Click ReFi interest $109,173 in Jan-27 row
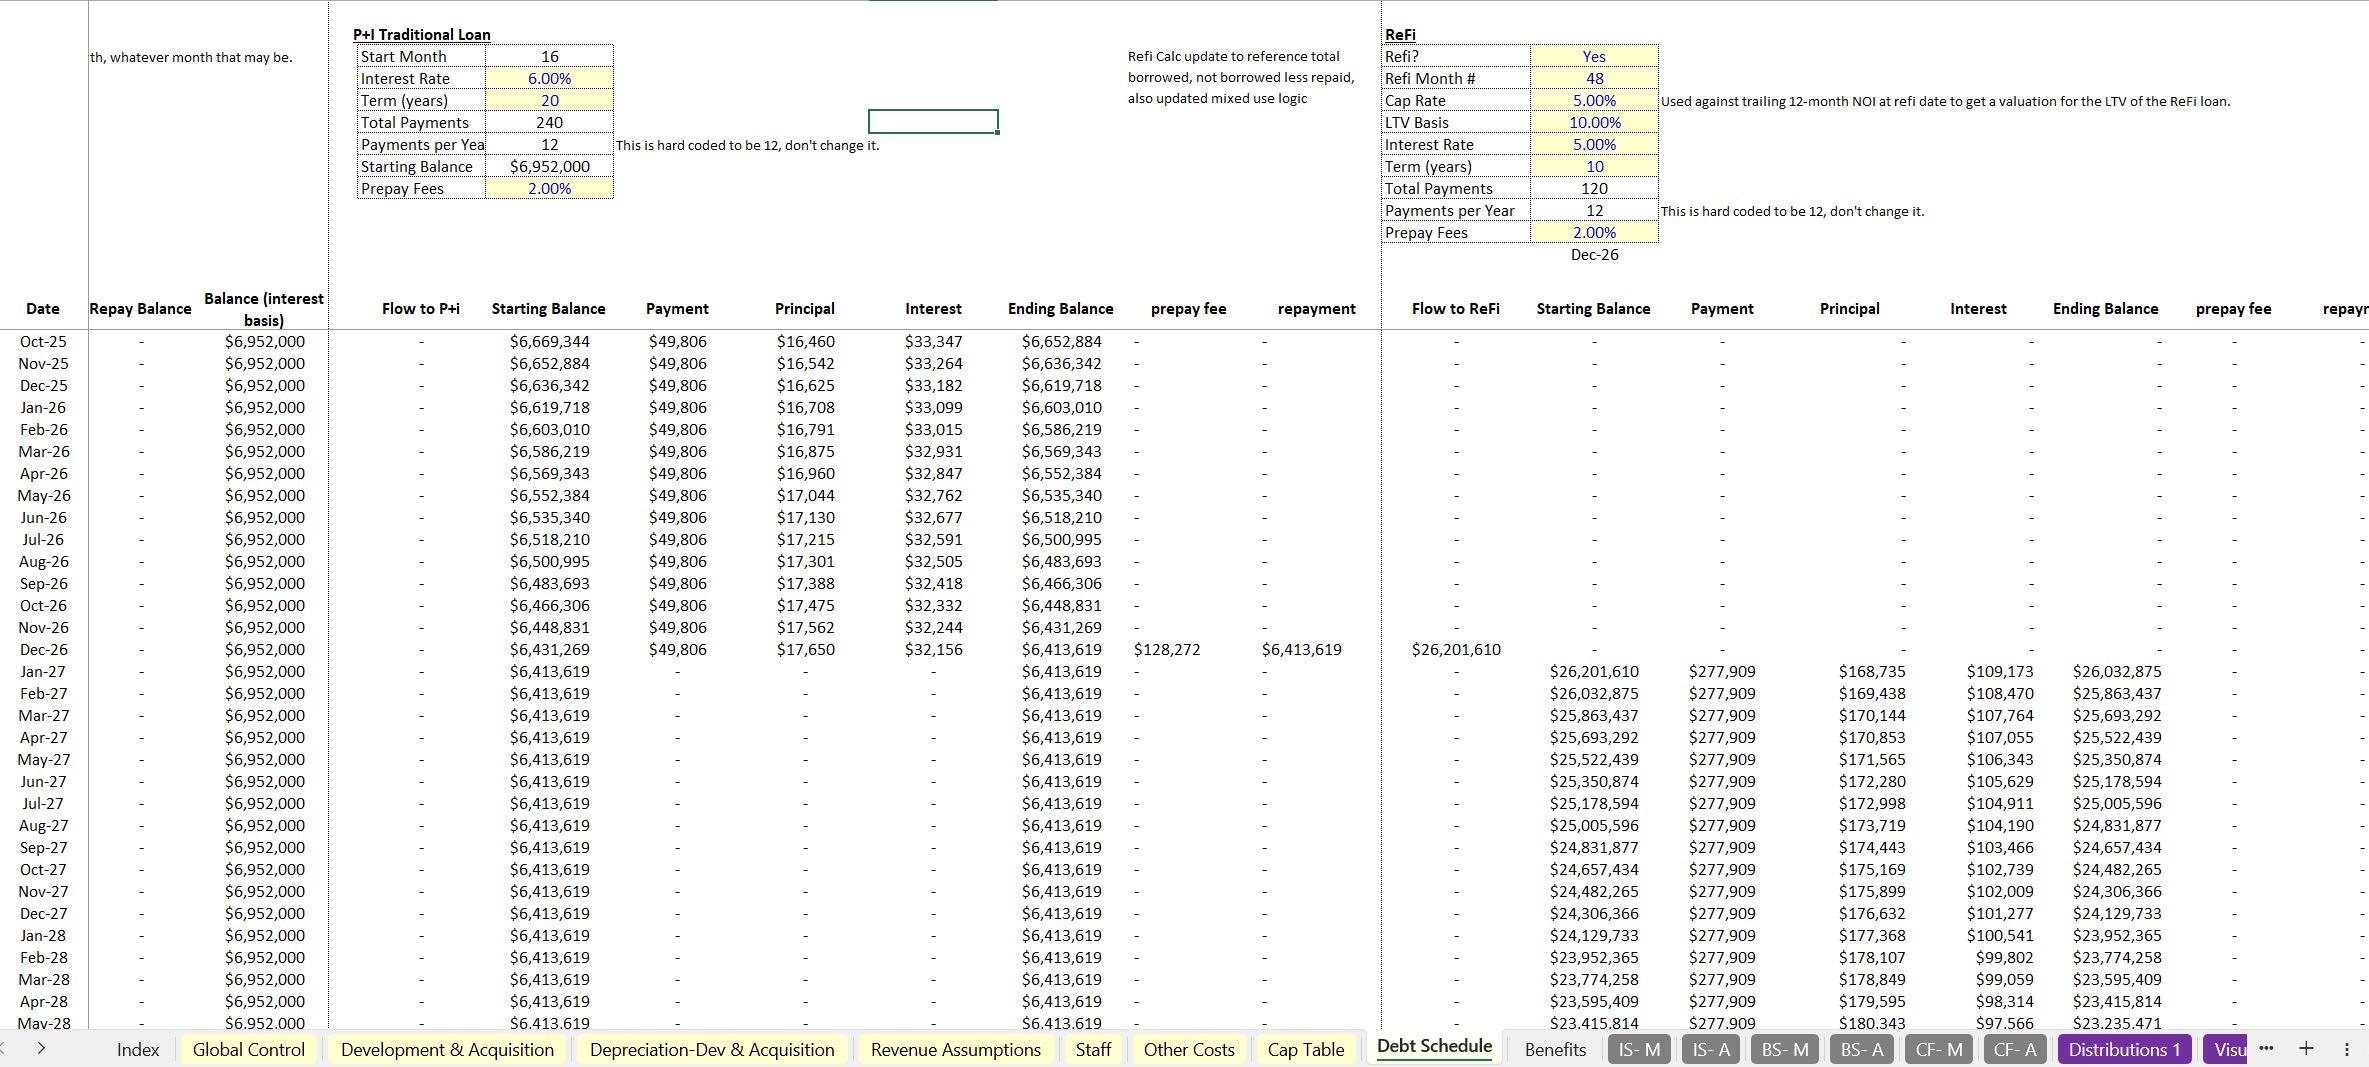2369x1067 pixels. tap(1999, 671)
